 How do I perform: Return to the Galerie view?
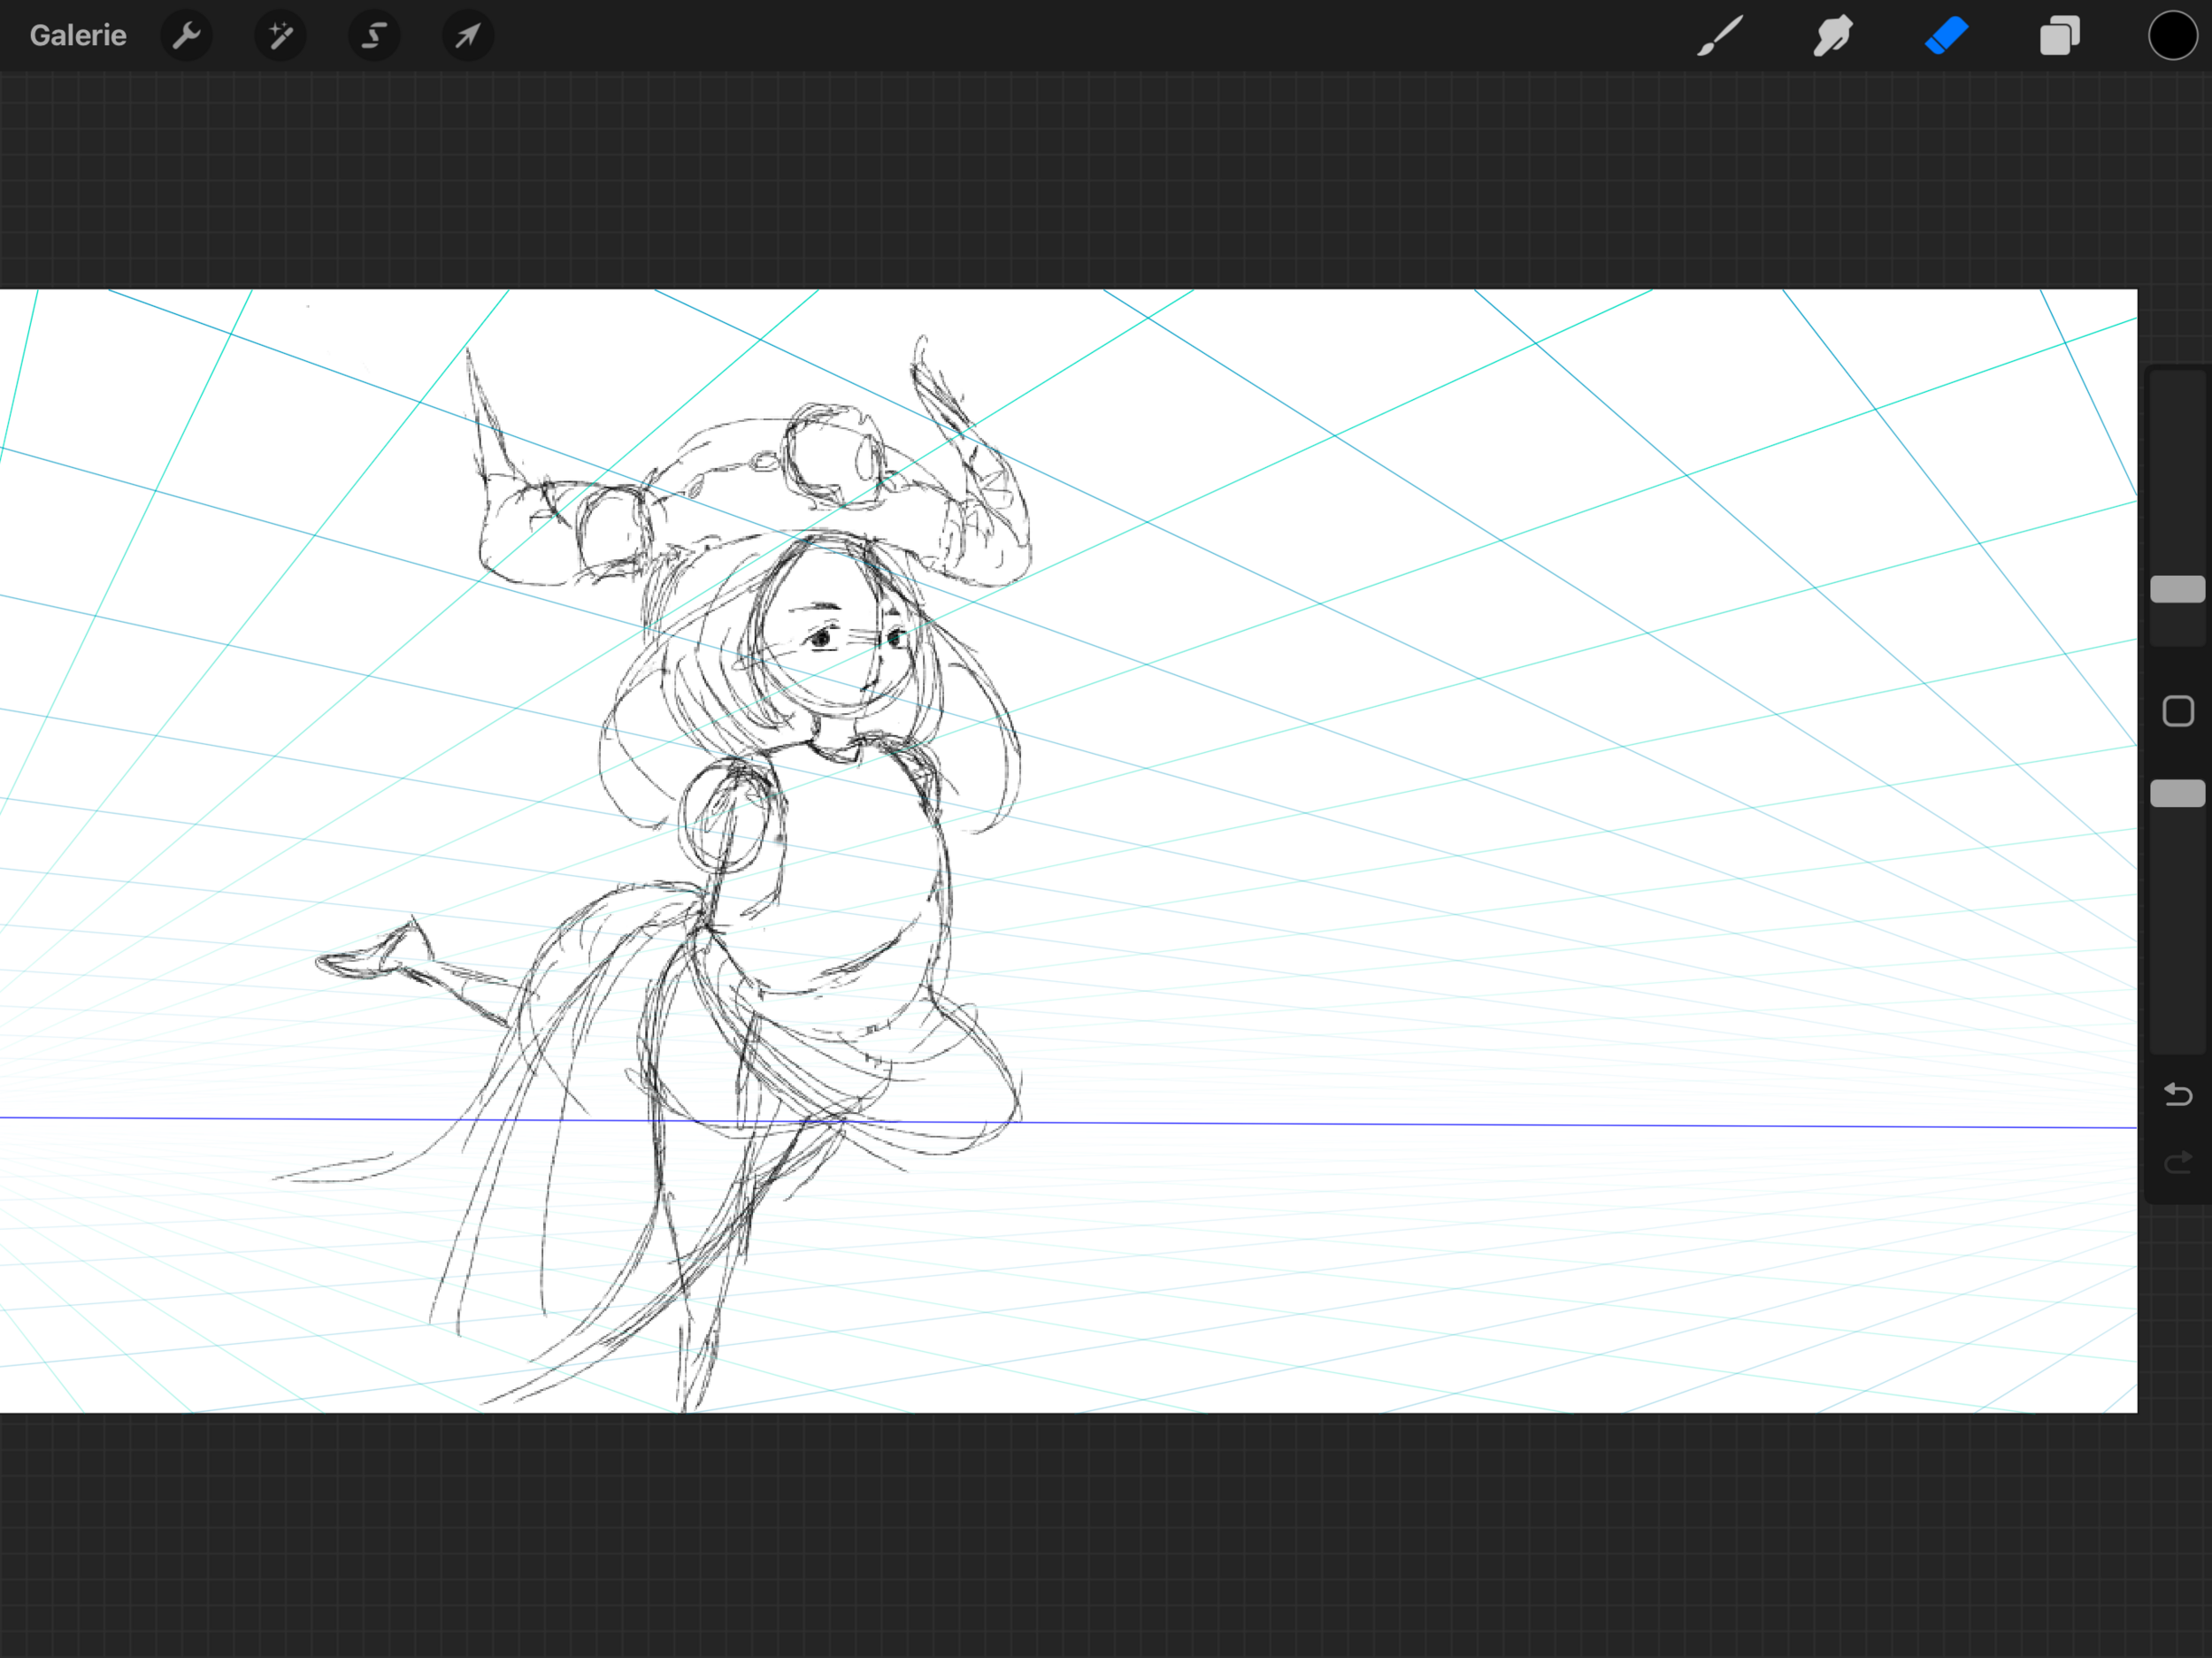[x=78, y=36]
